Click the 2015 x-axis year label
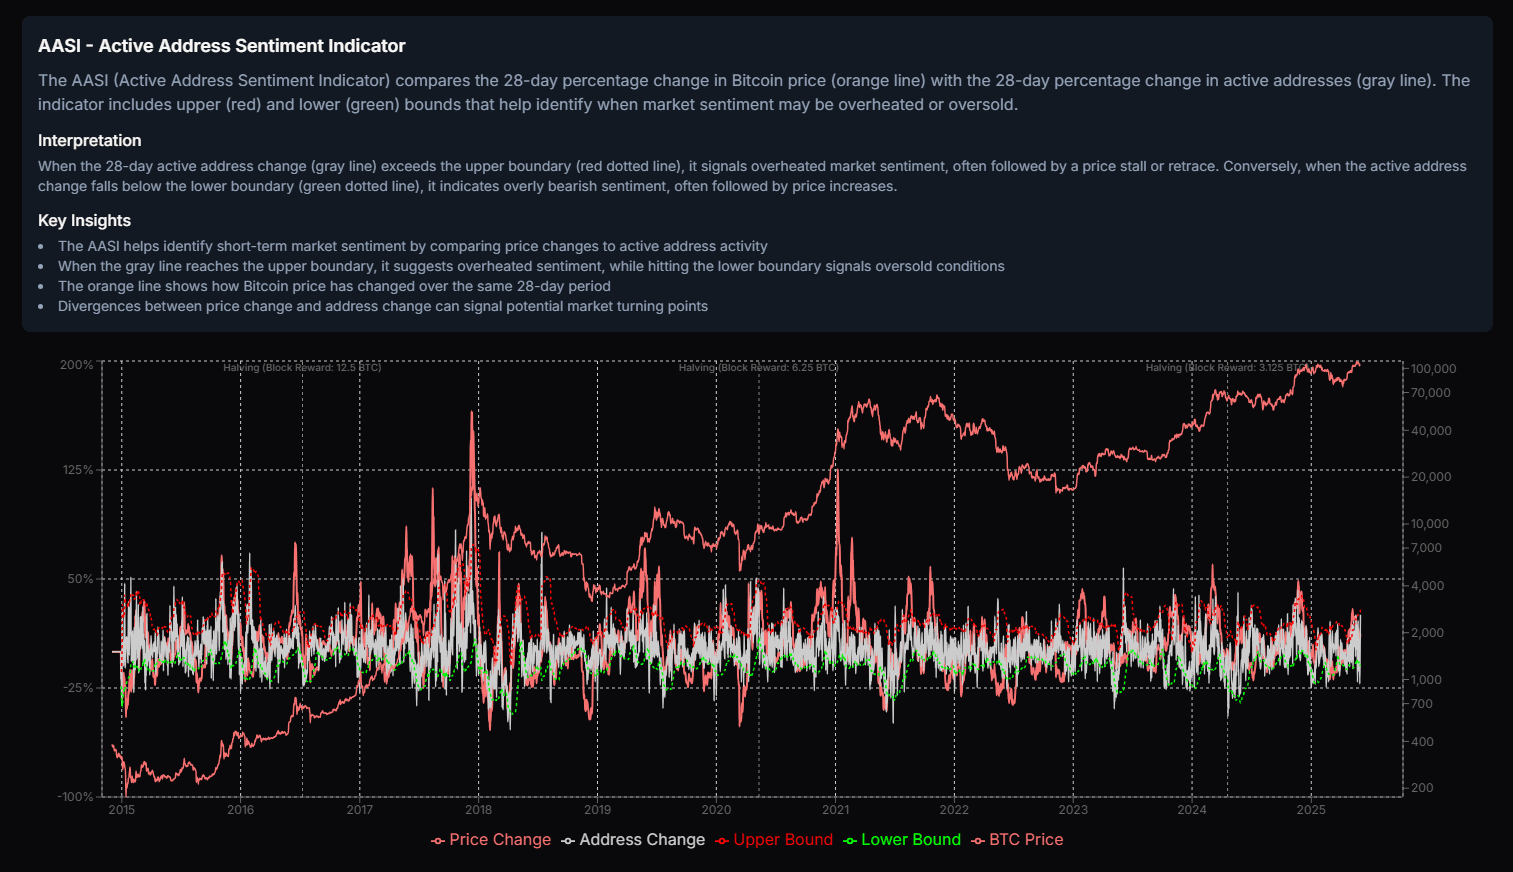Viewport: 1513px width, 872px height. 122,810
